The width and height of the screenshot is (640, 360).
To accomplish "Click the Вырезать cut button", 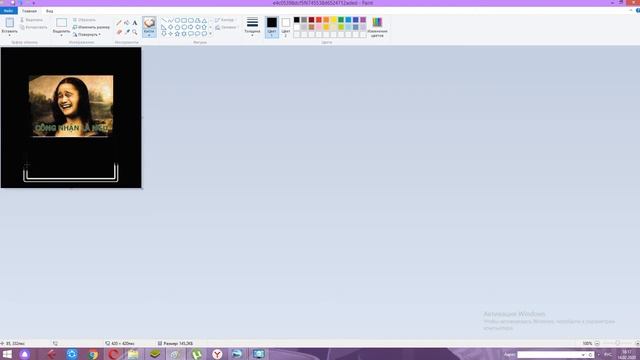I will [x=31, y=20].
